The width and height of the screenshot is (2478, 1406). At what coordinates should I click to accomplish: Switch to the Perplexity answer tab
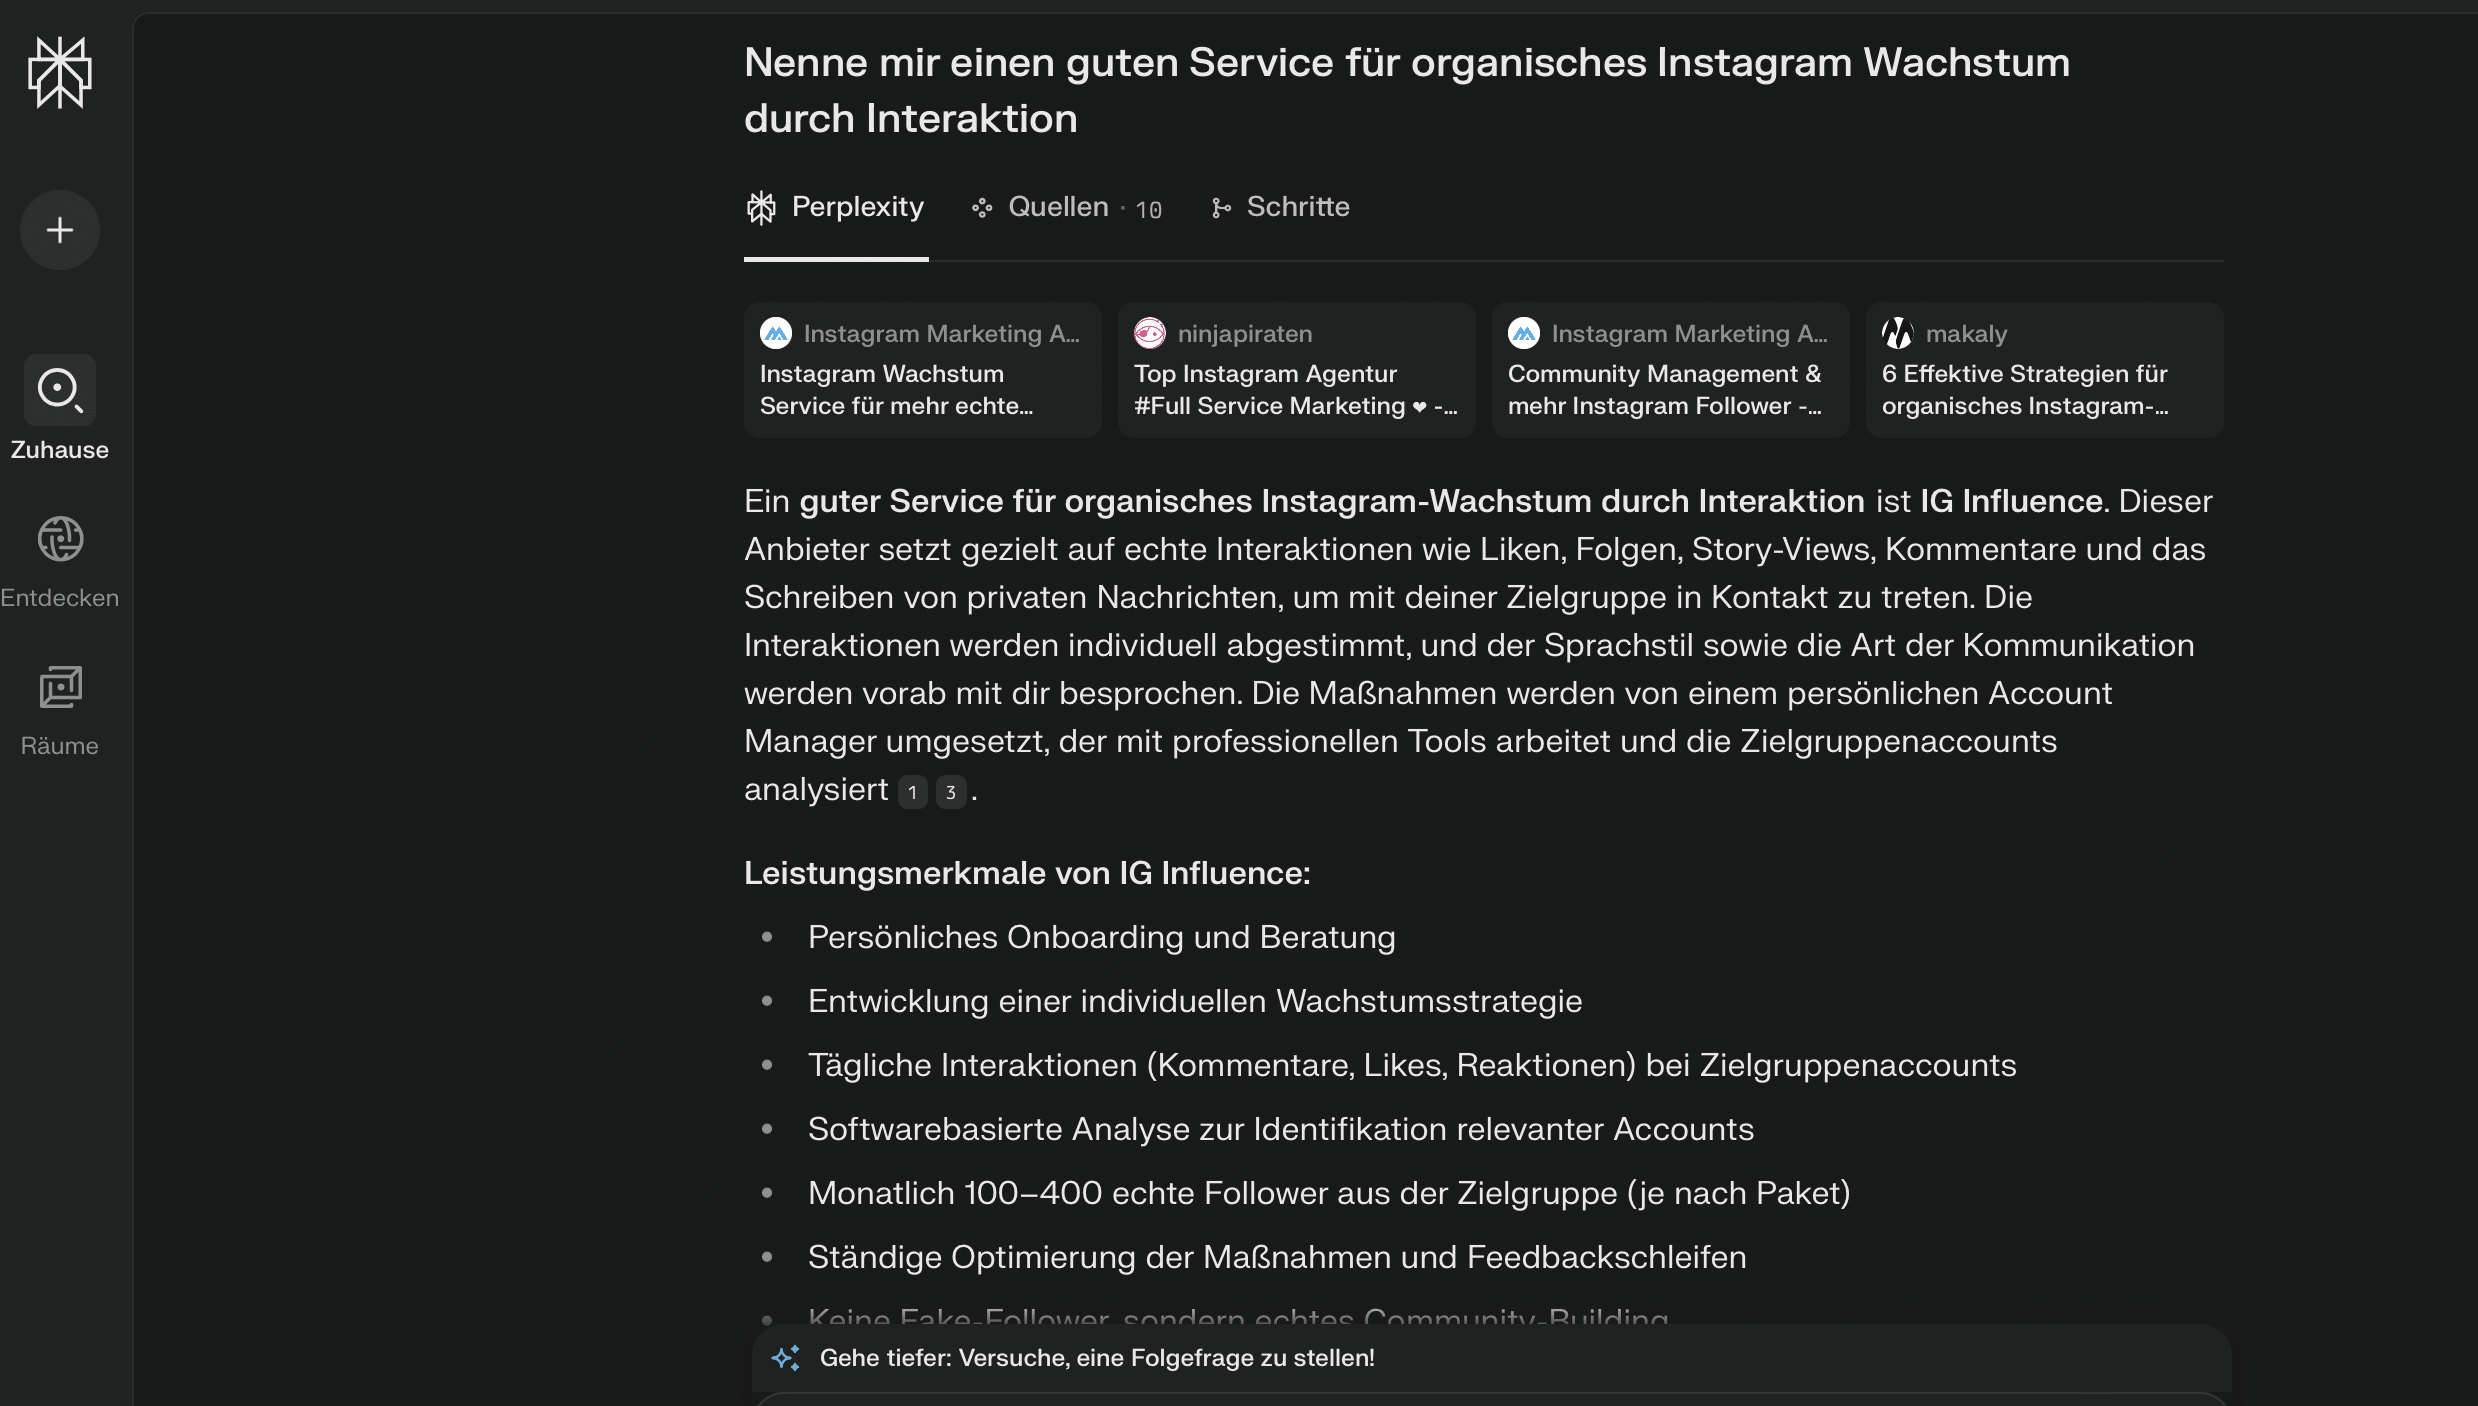click(x=836, y=207)
